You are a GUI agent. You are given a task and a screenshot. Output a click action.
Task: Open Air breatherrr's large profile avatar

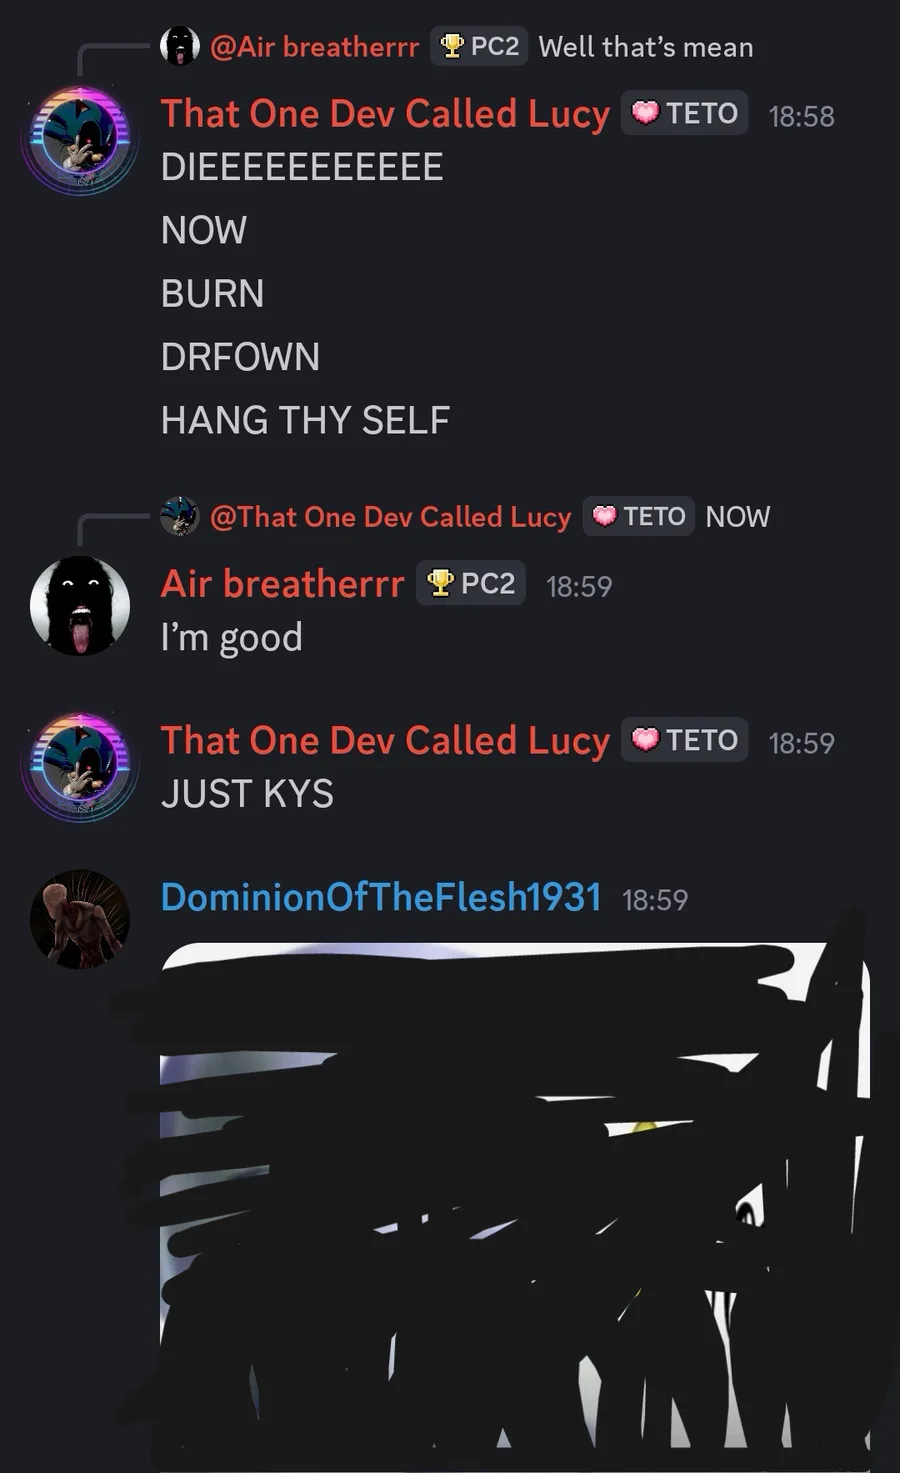[x=80, y=606]
